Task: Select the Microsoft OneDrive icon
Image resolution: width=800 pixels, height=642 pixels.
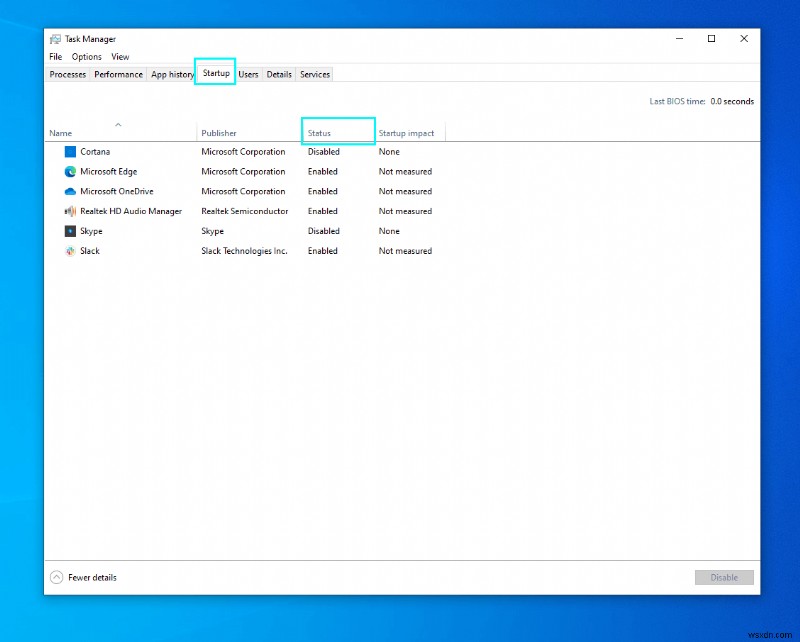Action: [x=68, y=191]
